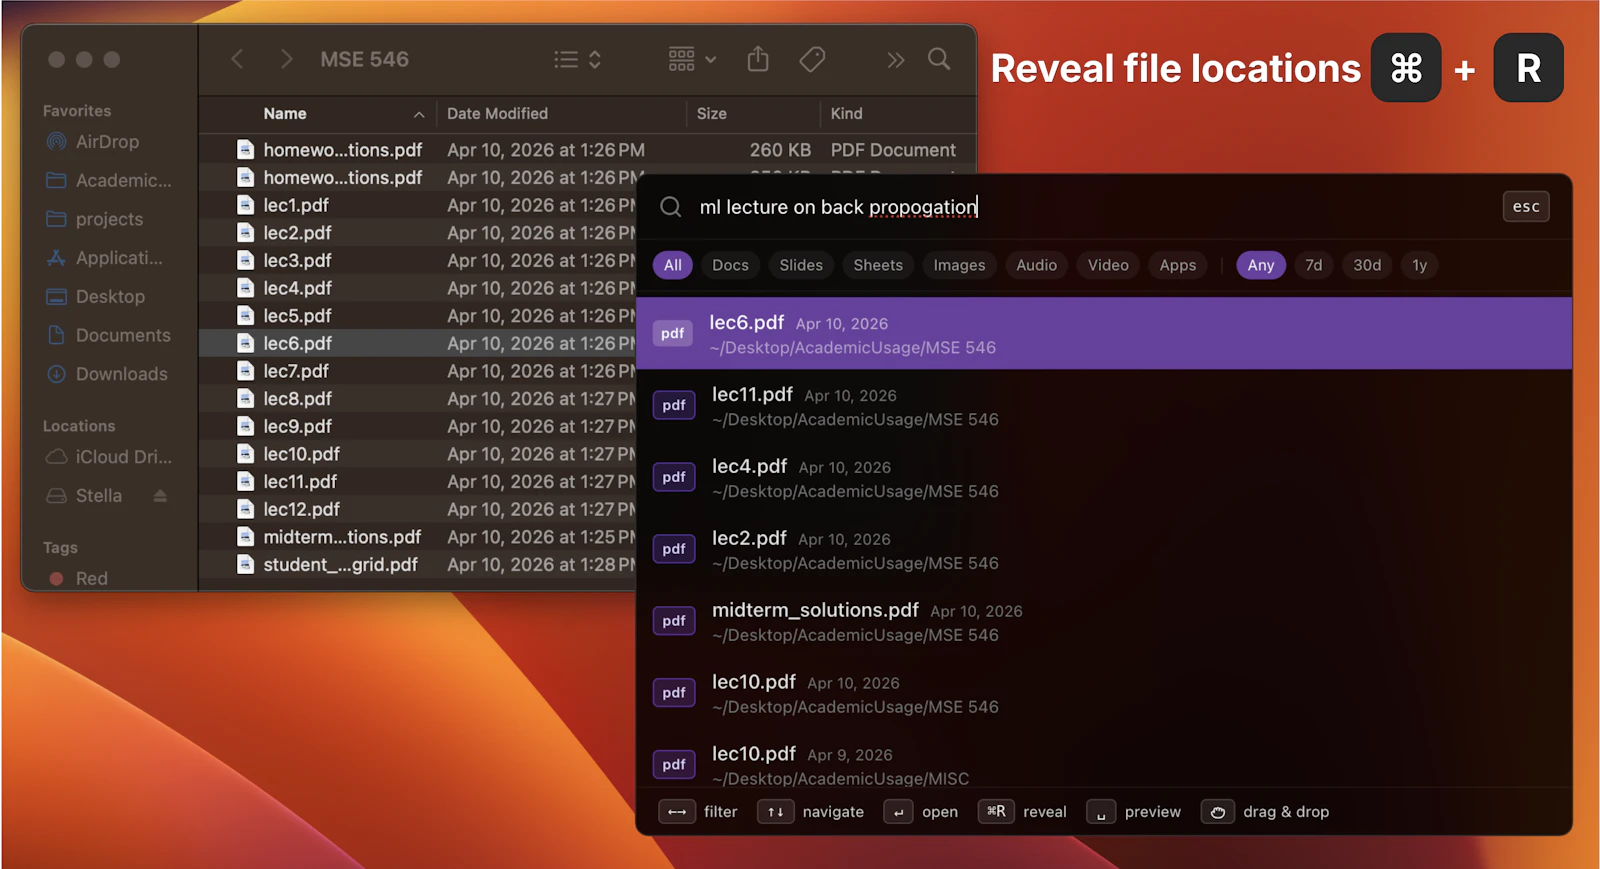Sort Finder list by Date Modified

(x=497, y=114)
